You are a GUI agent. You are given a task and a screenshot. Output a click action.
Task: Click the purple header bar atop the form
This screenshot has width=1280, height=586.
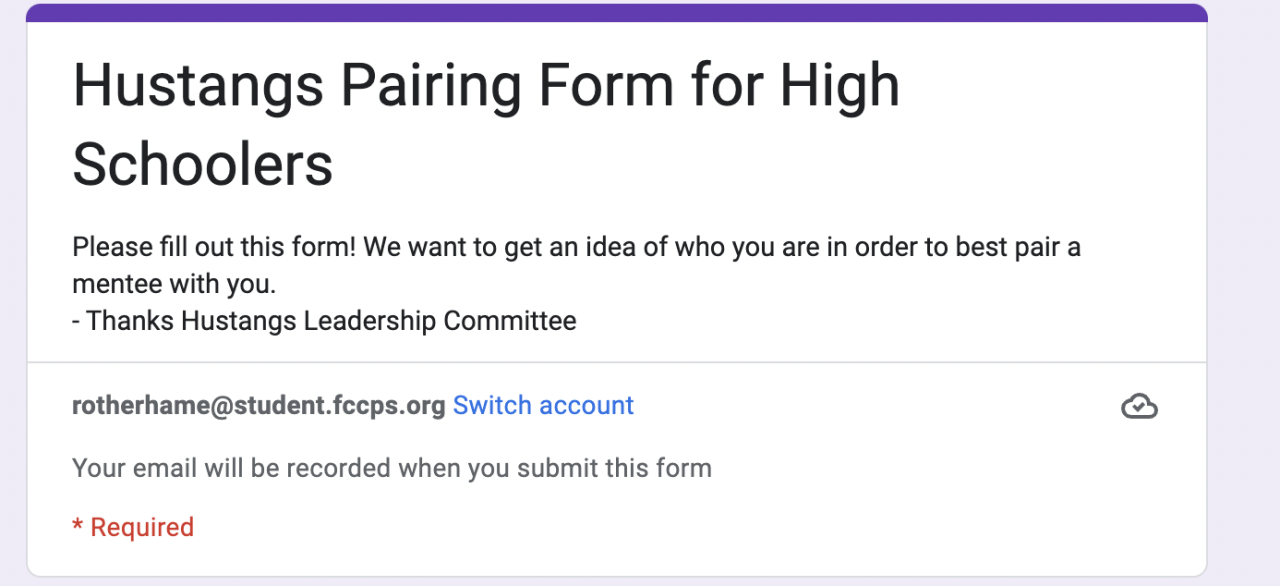coord(616,12)
